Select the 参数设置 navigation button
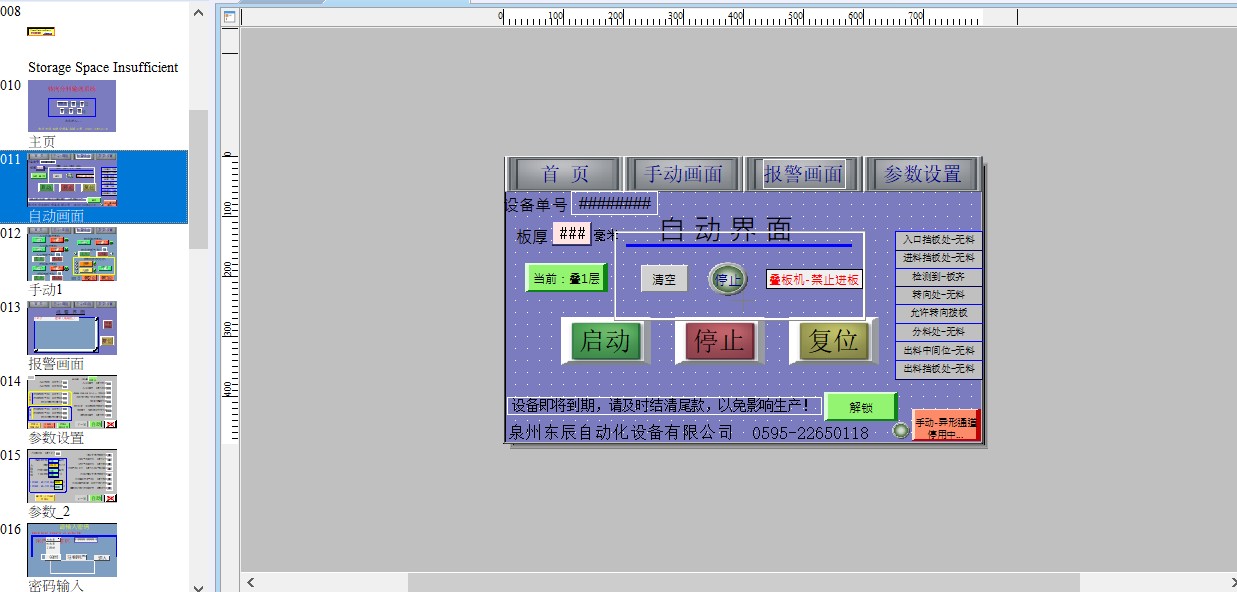This screenshot has width=1237, height=592. 922,174
